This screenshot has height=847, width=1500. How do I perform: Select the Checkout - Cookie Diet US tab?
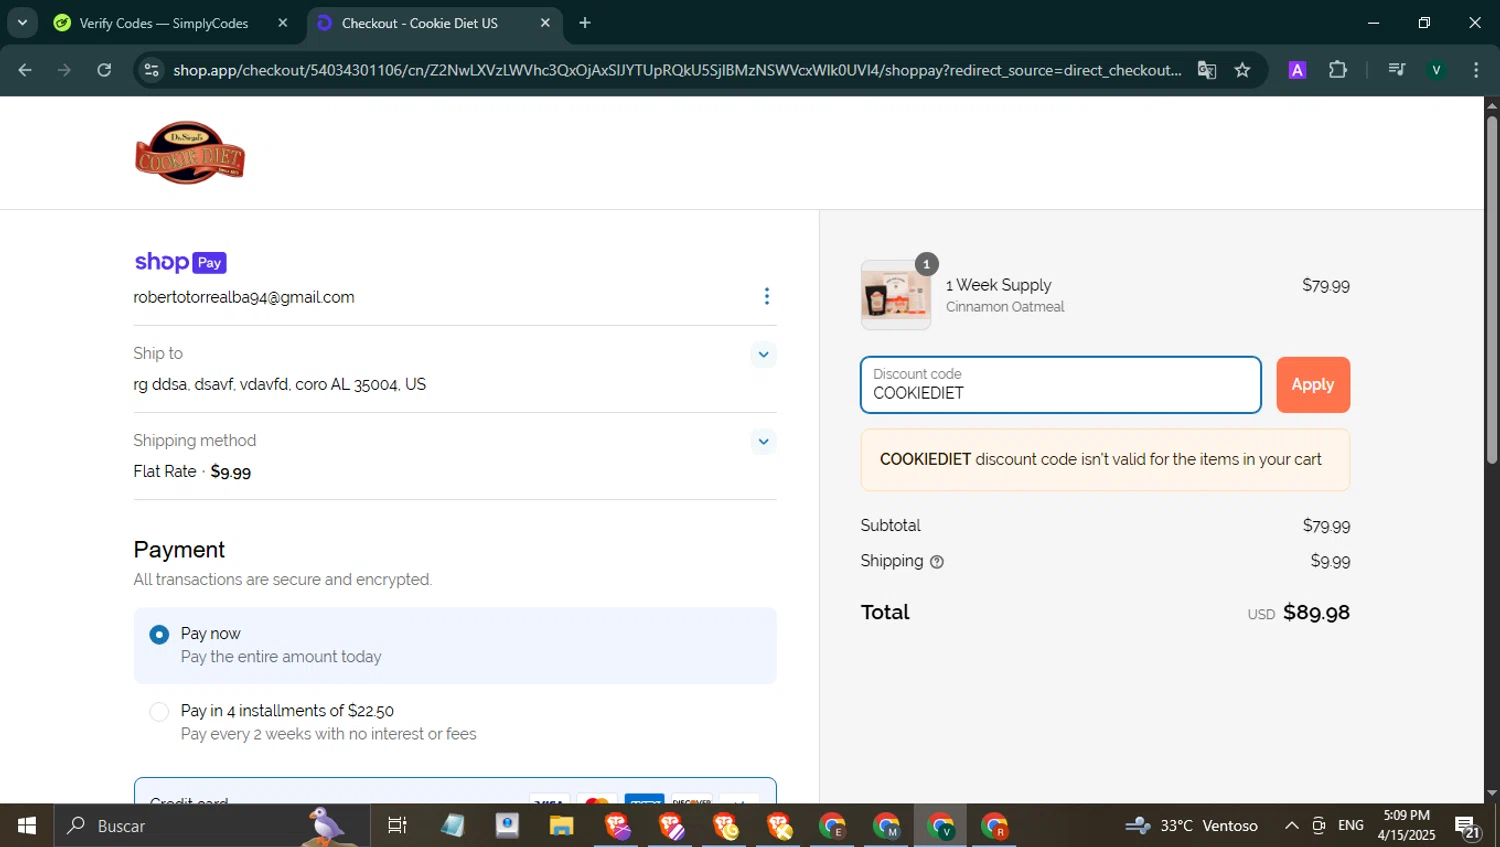point(419,23)
